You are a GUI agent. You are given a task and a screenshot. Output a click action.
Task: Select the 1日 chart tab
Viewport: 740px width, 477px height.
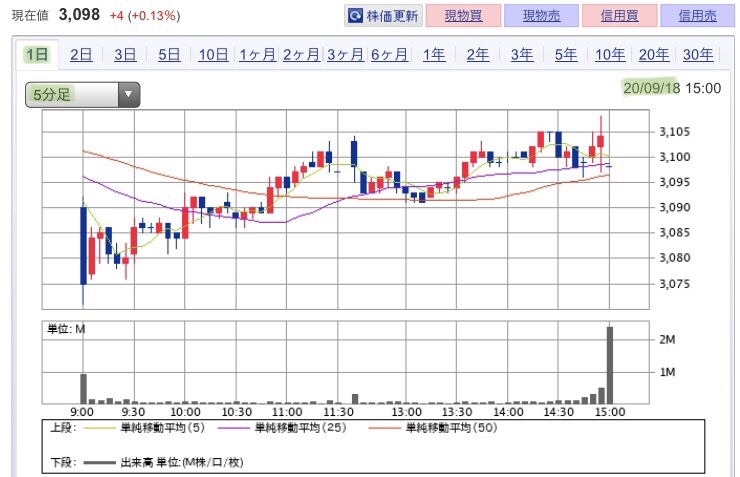[x=37, y=55]
